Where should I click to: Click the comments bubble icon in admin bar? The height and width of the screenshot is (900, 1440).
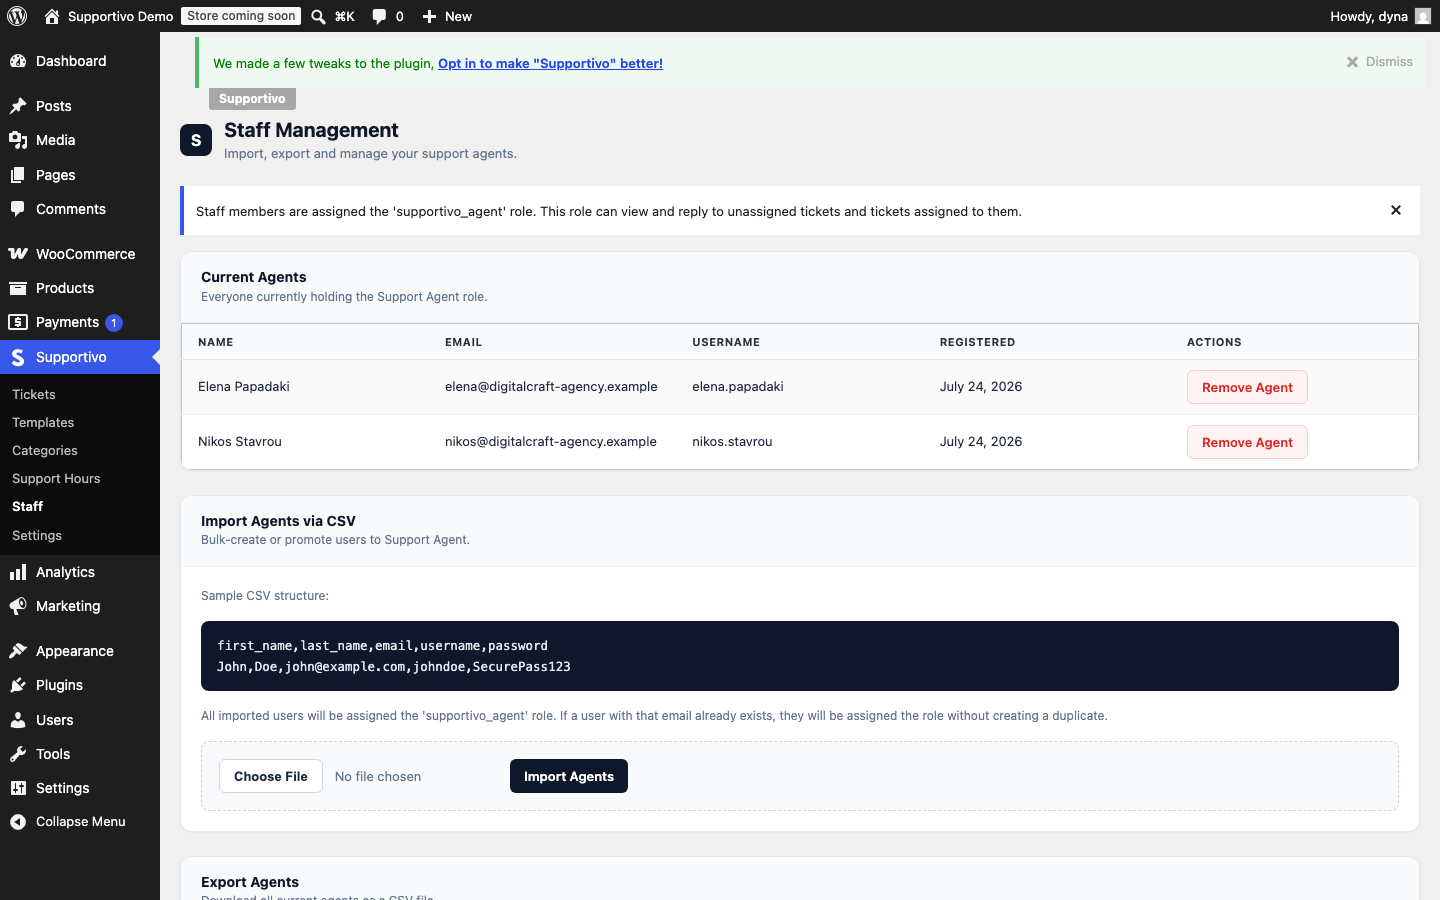pyautogui.click(x=379, y=16)
